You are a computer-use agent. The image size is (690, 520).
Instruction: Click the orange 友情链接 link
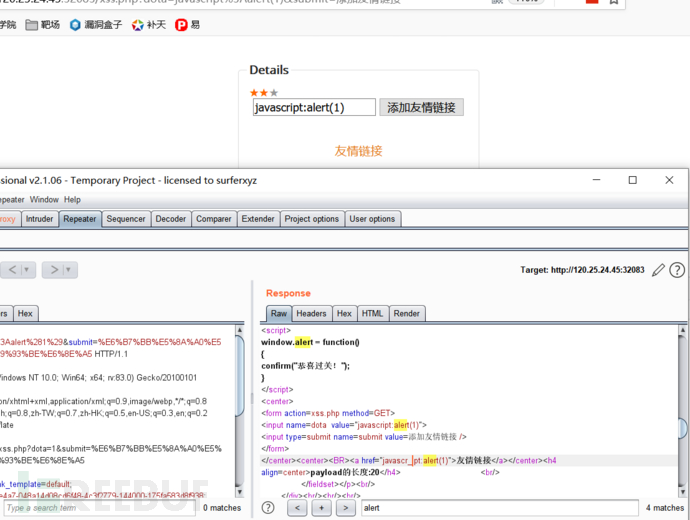tap(358, 151)
